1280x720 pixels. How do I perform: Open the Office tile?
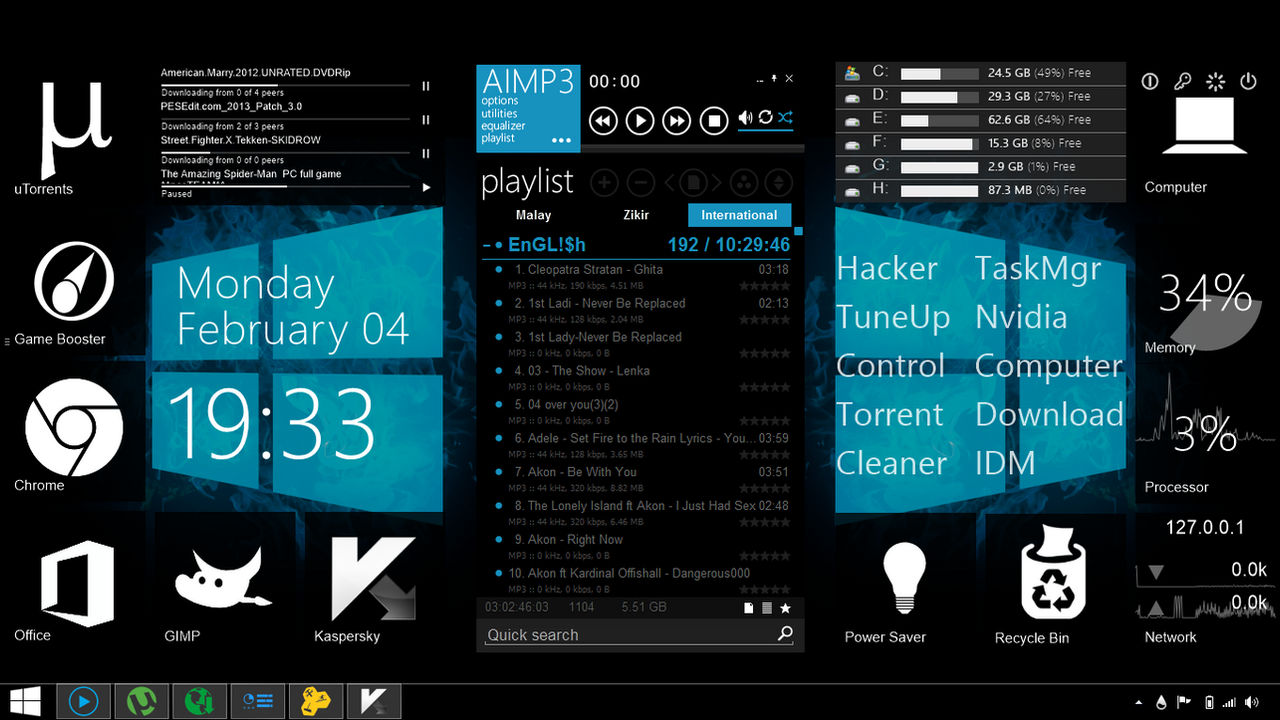(77, 583)
